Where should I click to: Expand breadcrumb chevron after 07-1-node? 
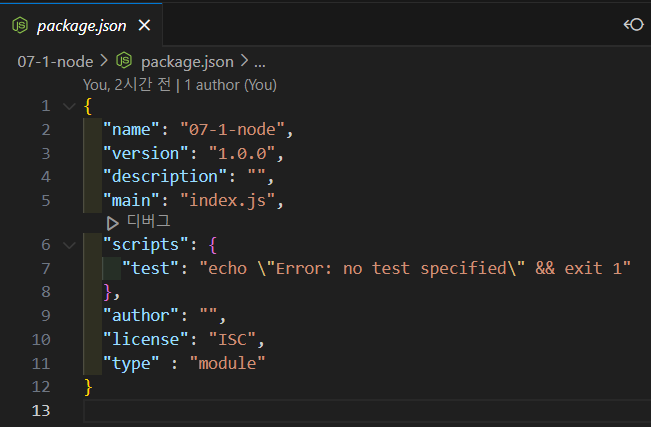(104, 61)
